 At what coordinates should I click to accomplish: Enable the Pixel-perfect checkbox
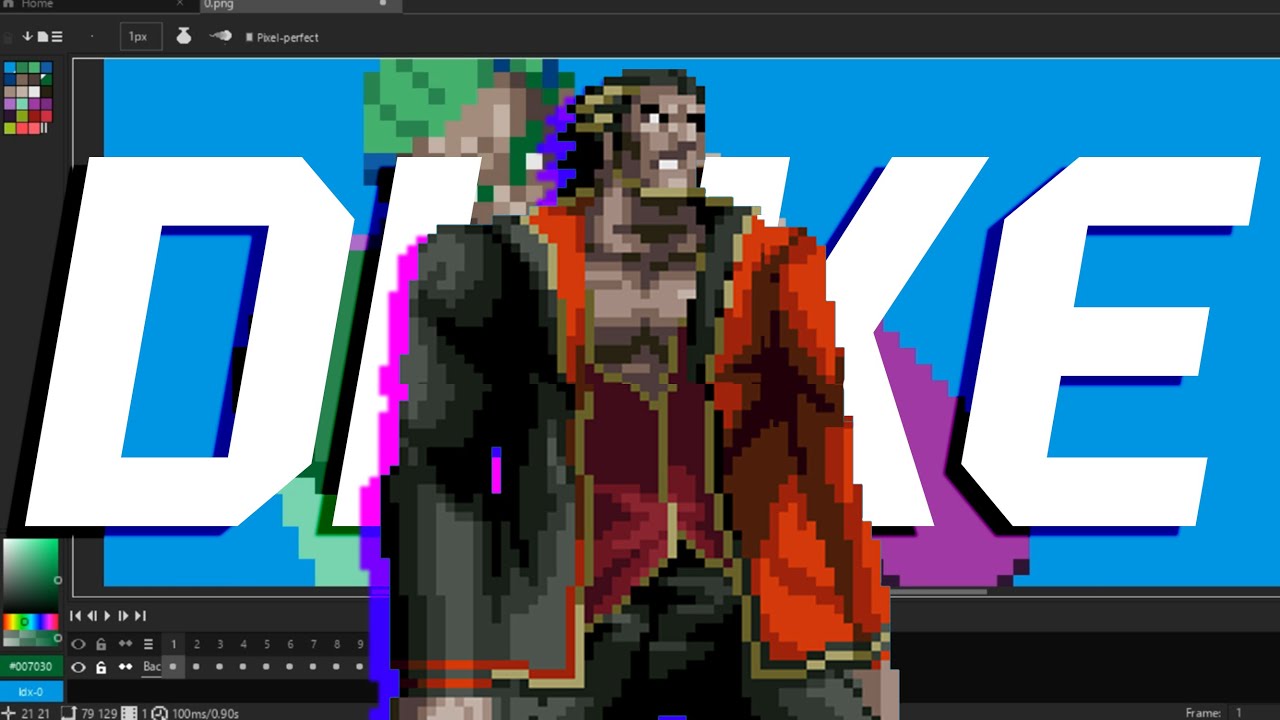click(250, 38)
